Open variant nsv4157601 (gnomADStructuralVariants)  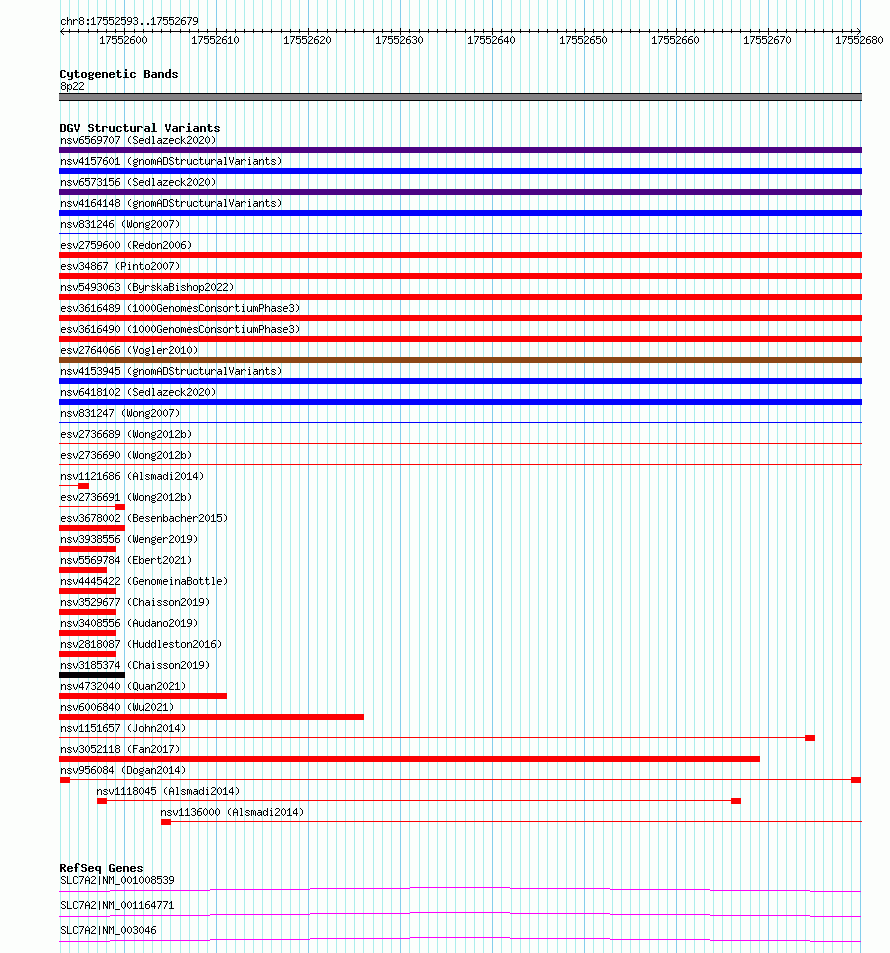coord(171,161)
